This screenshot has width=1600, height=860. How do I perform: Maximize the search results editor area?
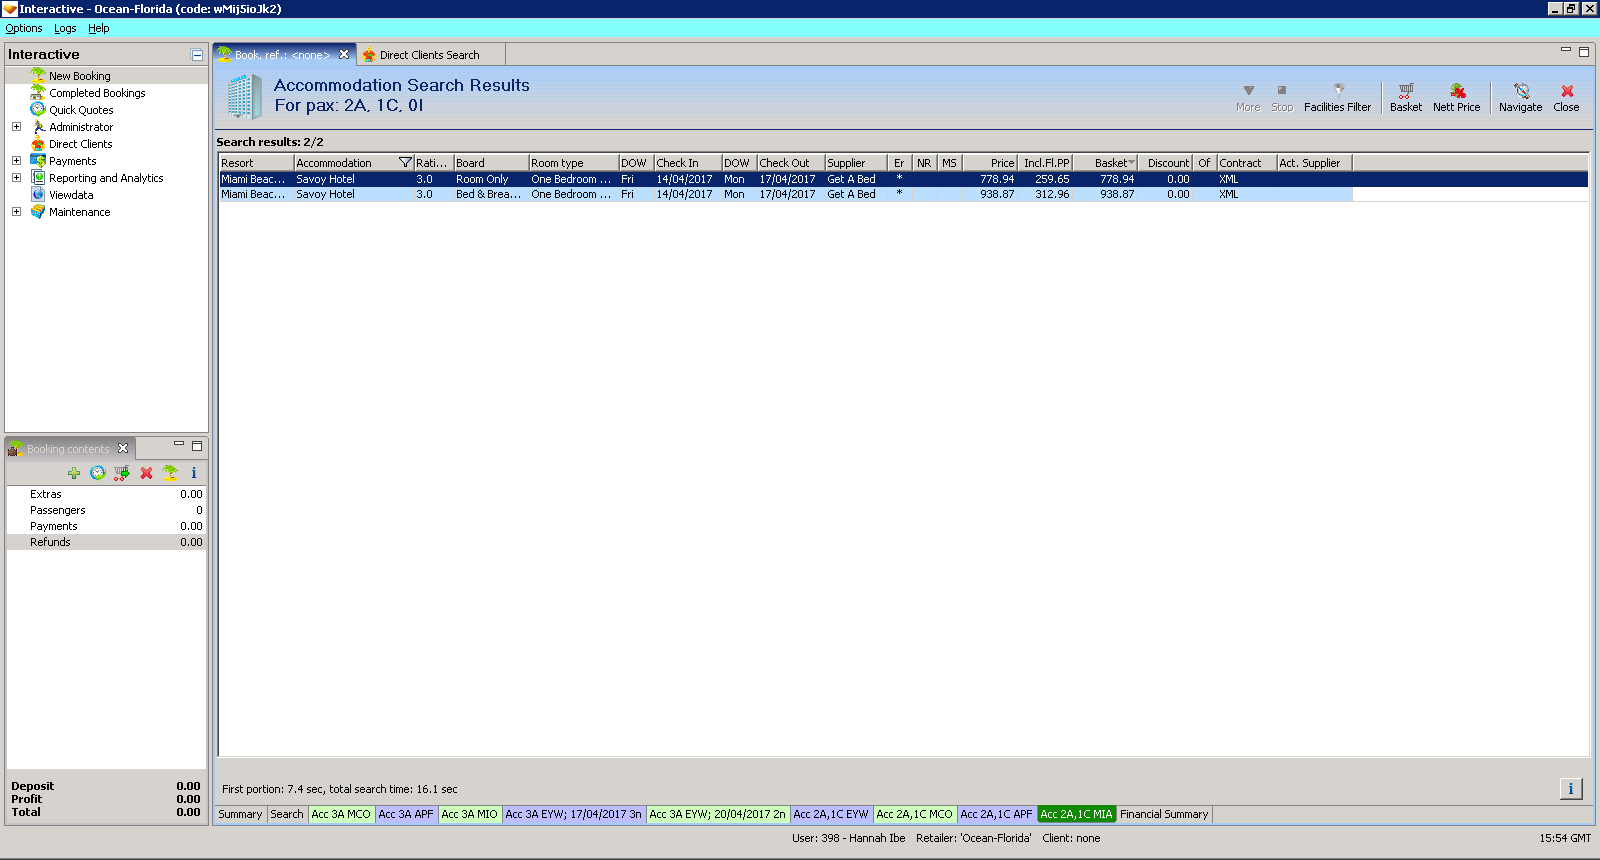1584,52
